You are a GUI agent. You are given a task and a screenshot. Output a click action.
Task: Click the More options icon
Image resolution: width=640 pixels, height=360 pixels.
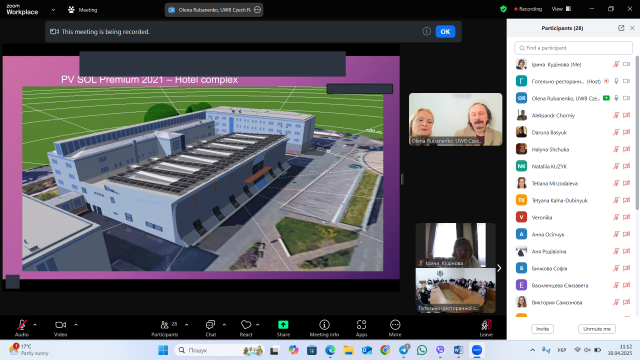(395, 325)
